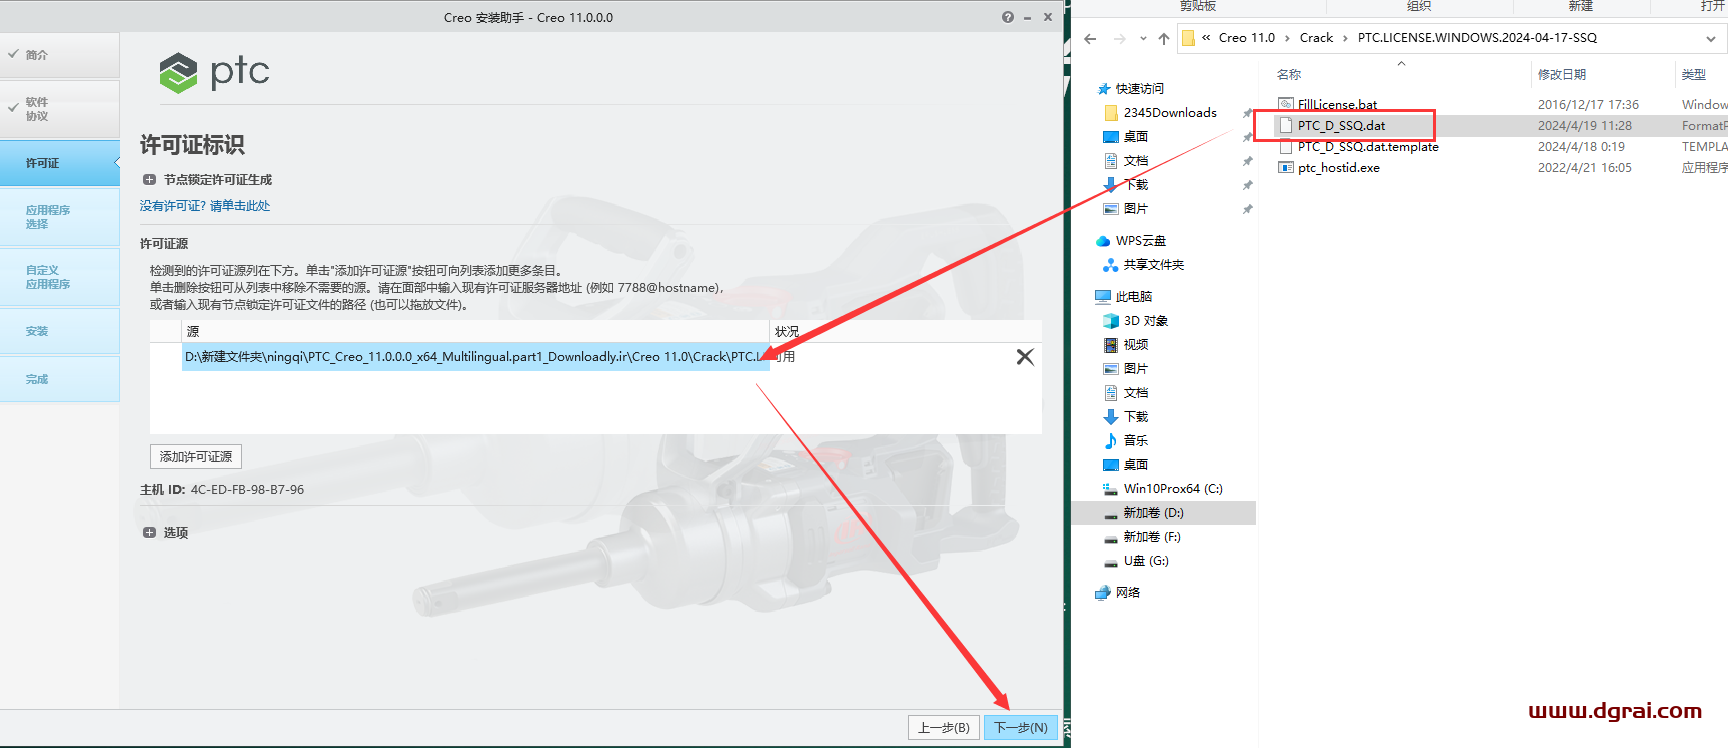This screenshot has height=748, width=1728.
Task: Select the ptc_hostid.exe file
Action: tap(1338, 168)
